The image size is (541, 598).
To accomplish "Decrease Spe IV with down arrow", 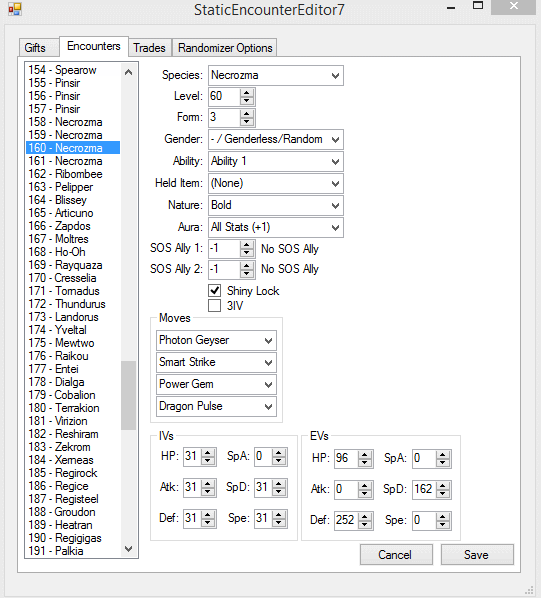I will coord(279,523).
